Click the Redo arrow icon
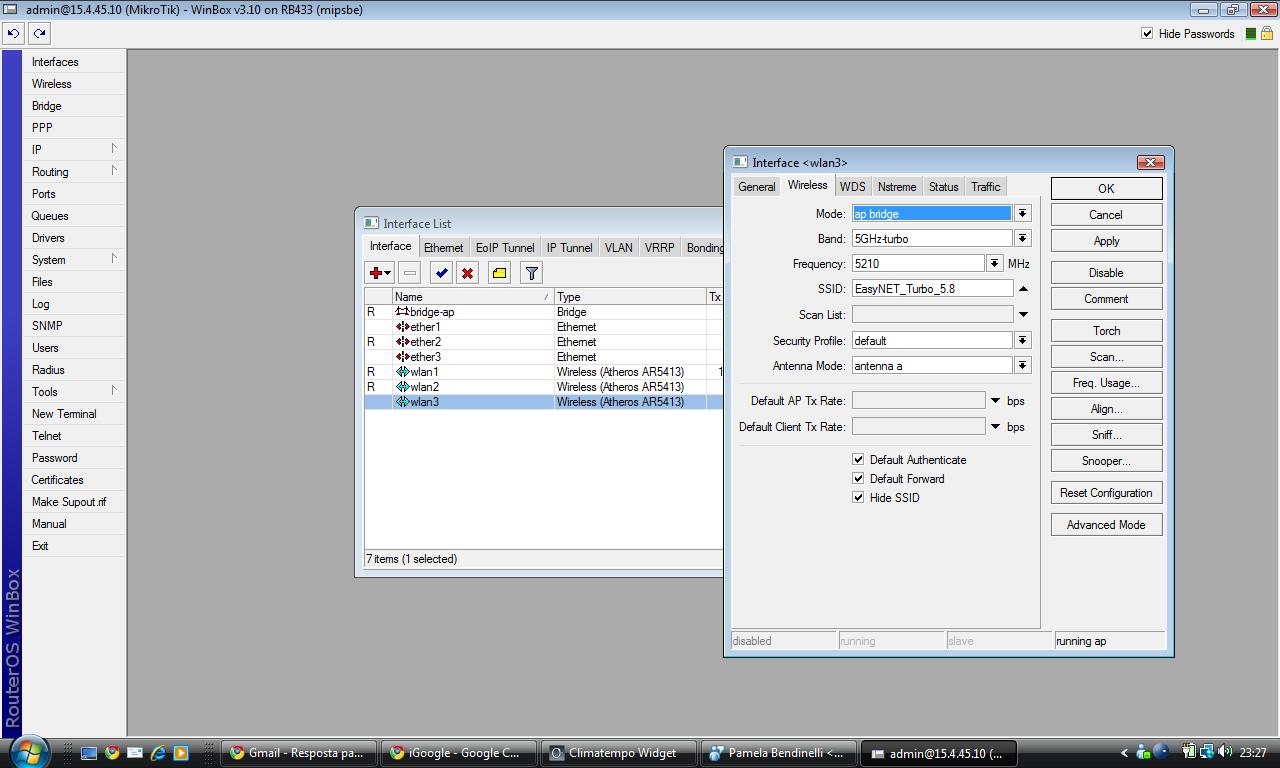 point(39,33)
